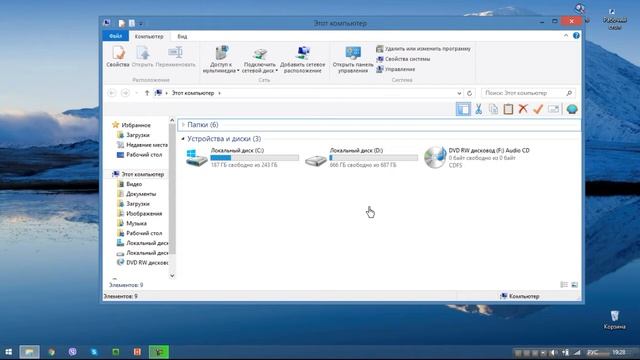Switch to large icons view icon
Viewport: 640px width, 360px height.
574,284
